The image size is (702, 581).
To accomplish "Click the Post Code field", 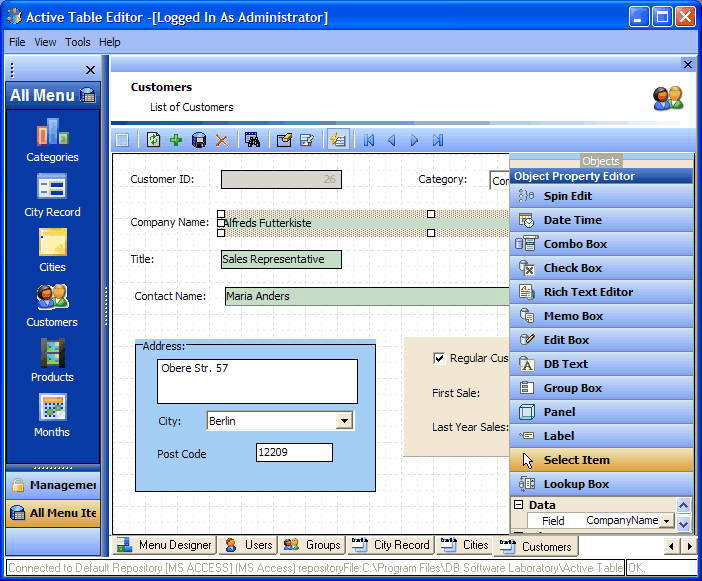I will 294,453.
